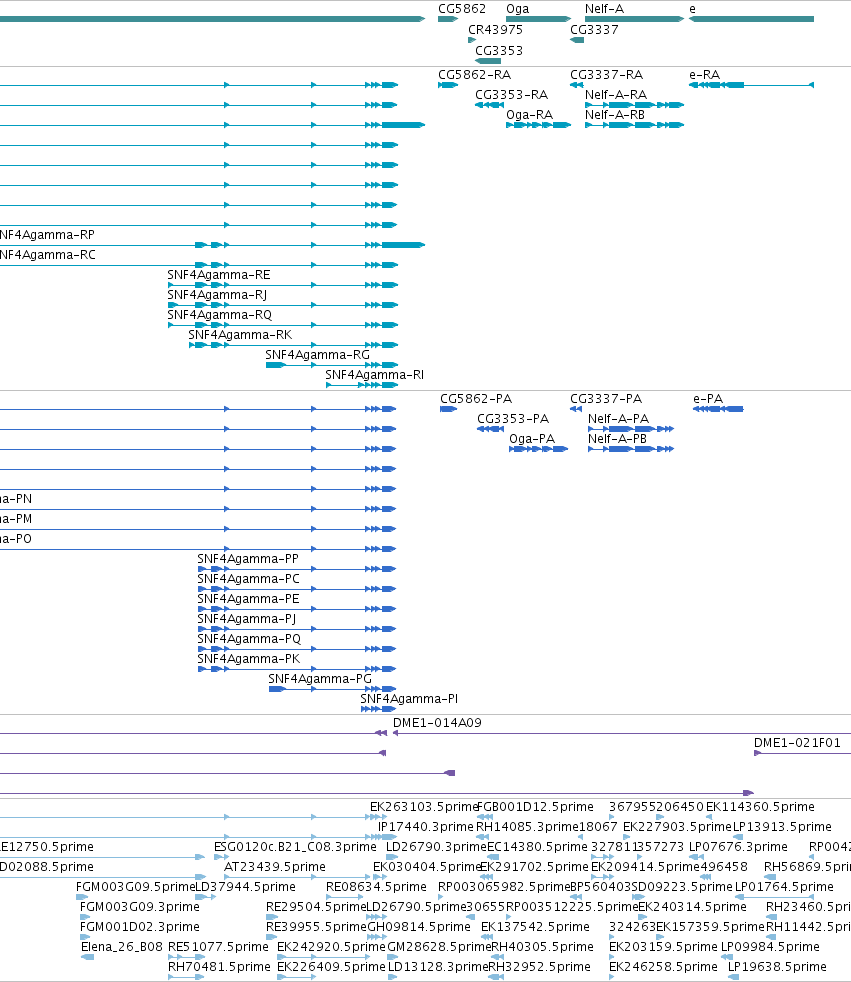The width and height of the screenshot is (851, 982).
Task: Select the CG3337-PA protein label
Action: coord(606,399)
